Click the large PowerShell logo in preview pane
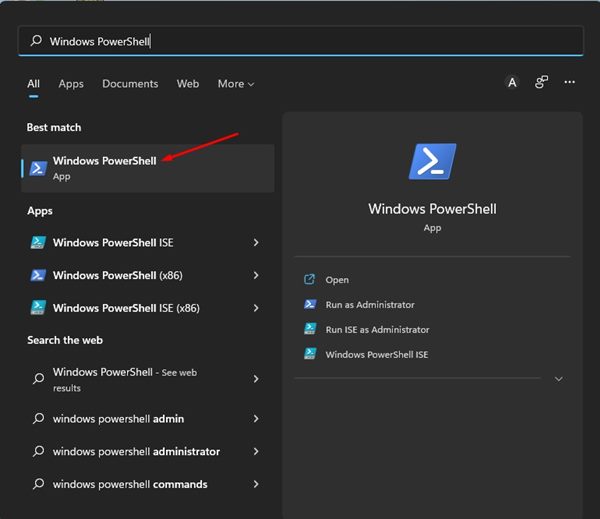 (x=432, y=162)
